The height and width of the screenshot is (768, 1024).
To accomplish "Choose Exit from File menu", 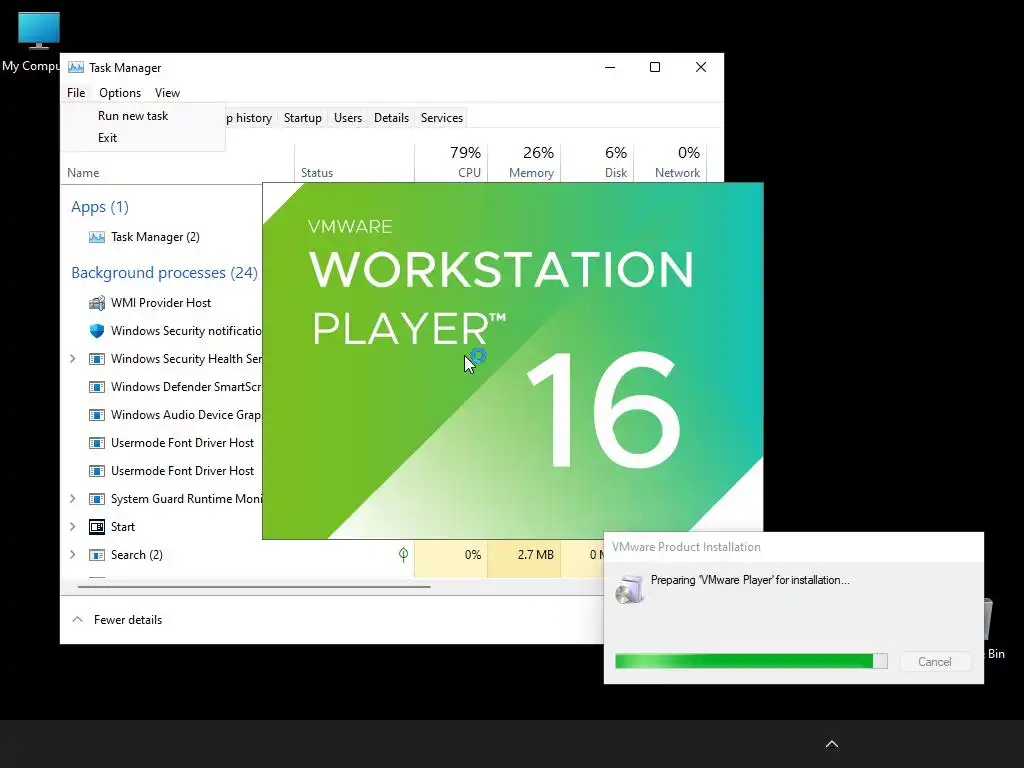I will [x=108, y=138].
